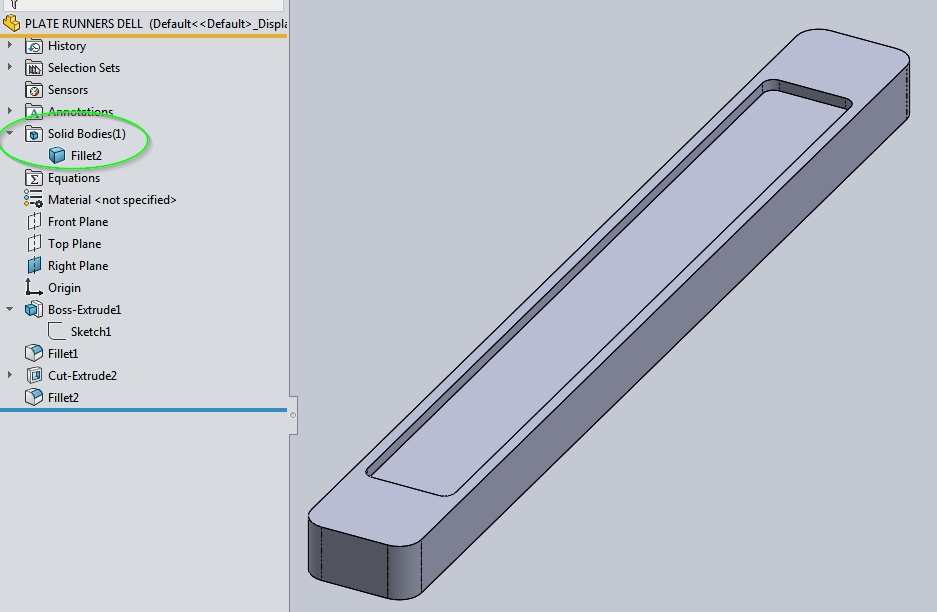The image size is (937, 612).
Task: Click the panel collapse handle on splitter
Action: point(293,415)
